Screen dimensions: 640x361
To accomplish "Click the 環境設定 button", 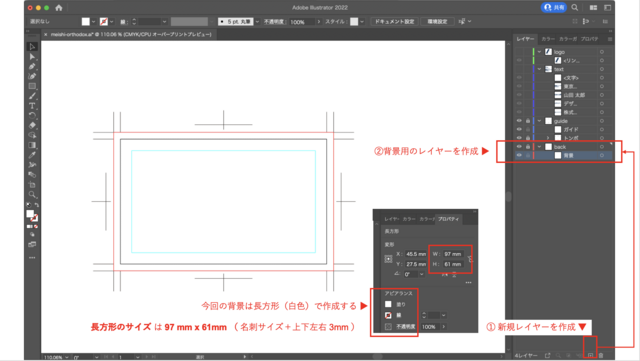I will pyautogui.click(x=438, y=21).
